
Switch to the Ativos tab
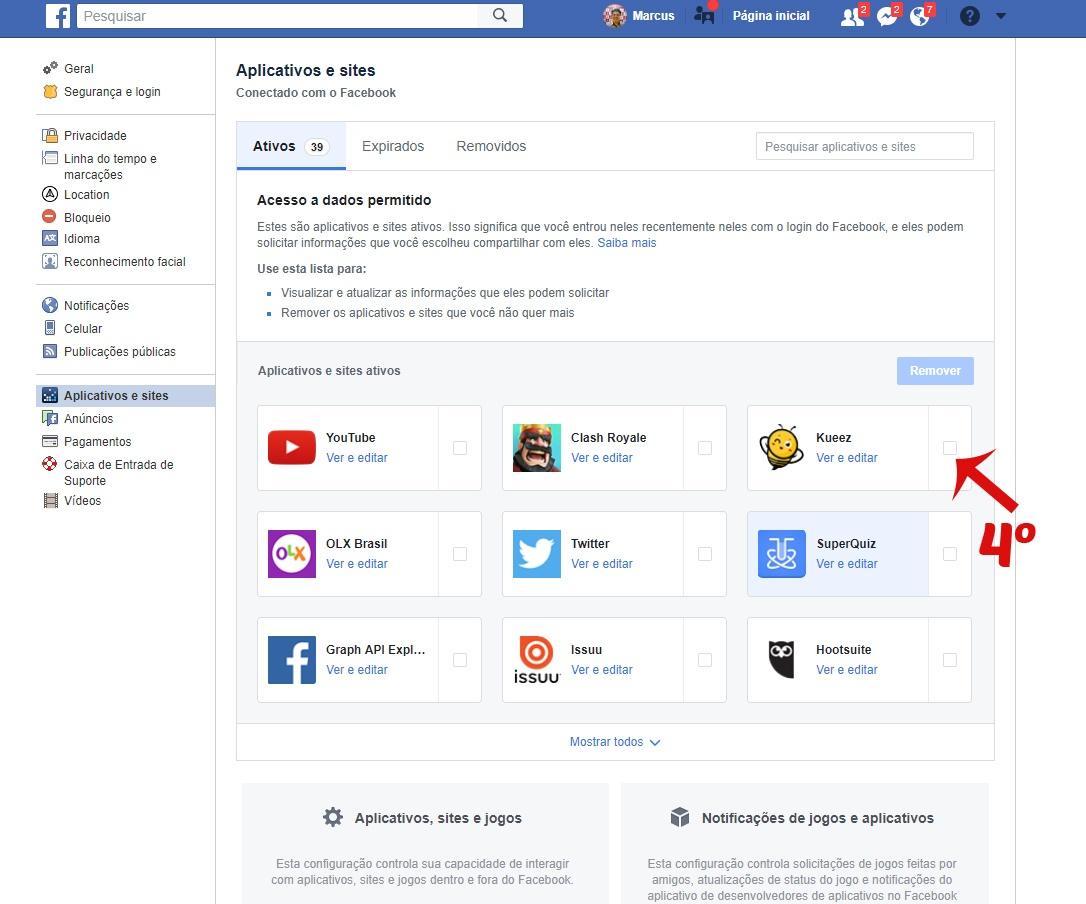[x=291, y=146]
